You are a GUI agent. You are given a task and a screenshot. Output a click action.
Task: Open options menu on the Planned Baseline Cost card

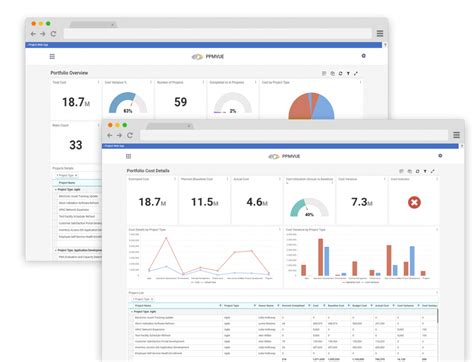pyautogui.click(x=227, y=179)
